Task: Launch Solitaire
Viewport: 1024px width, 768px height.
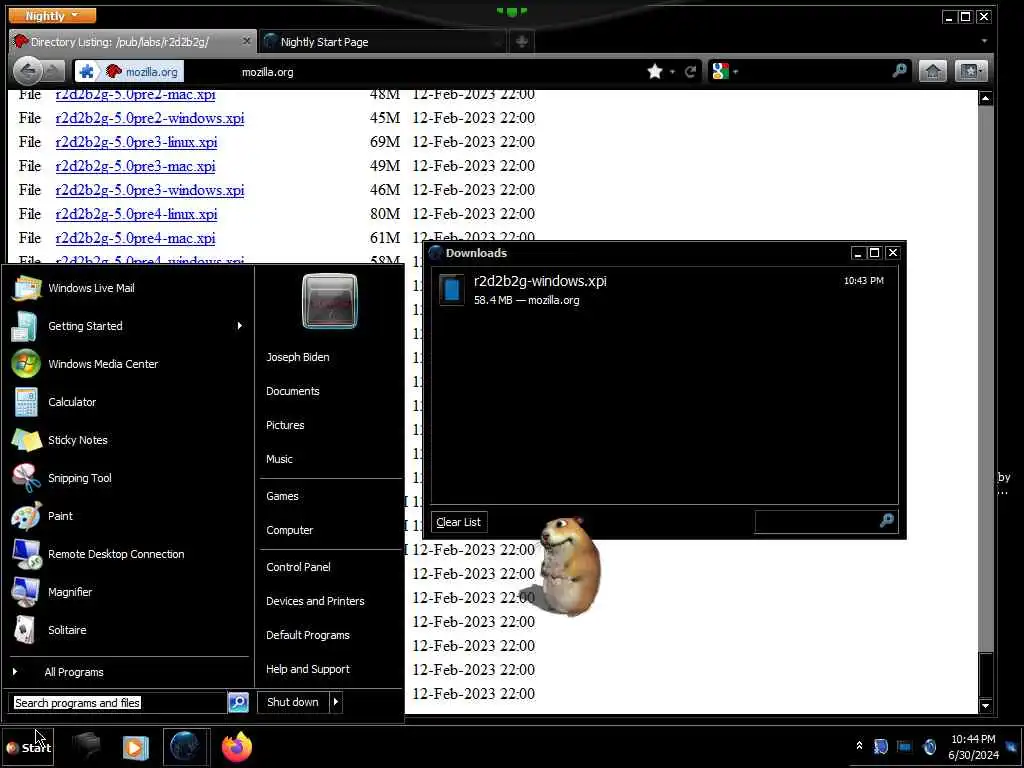Action: click(x=127, y=630)
